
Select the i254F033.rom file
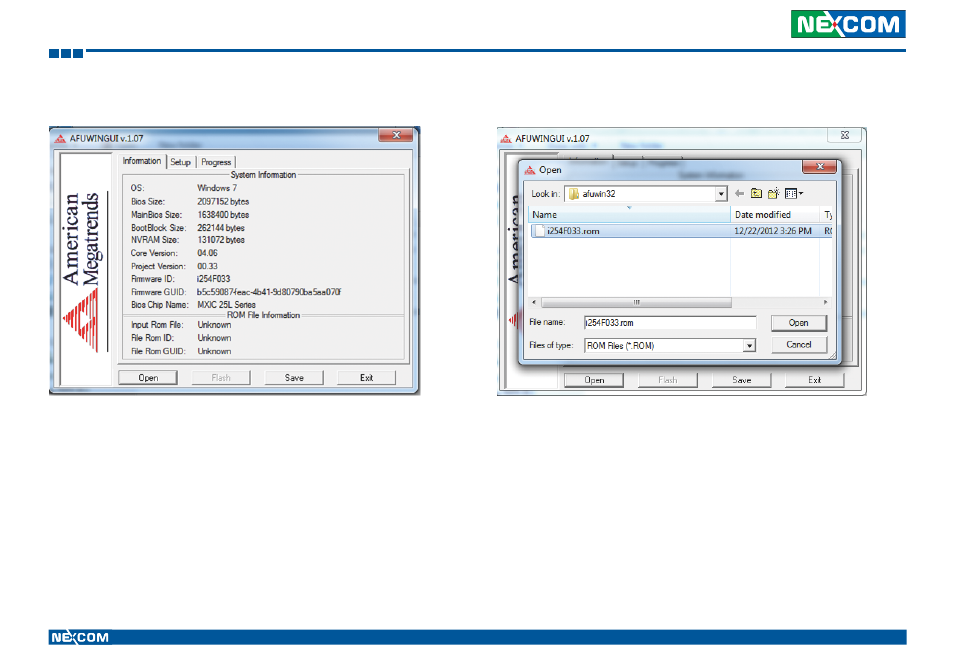pos(680,231)
